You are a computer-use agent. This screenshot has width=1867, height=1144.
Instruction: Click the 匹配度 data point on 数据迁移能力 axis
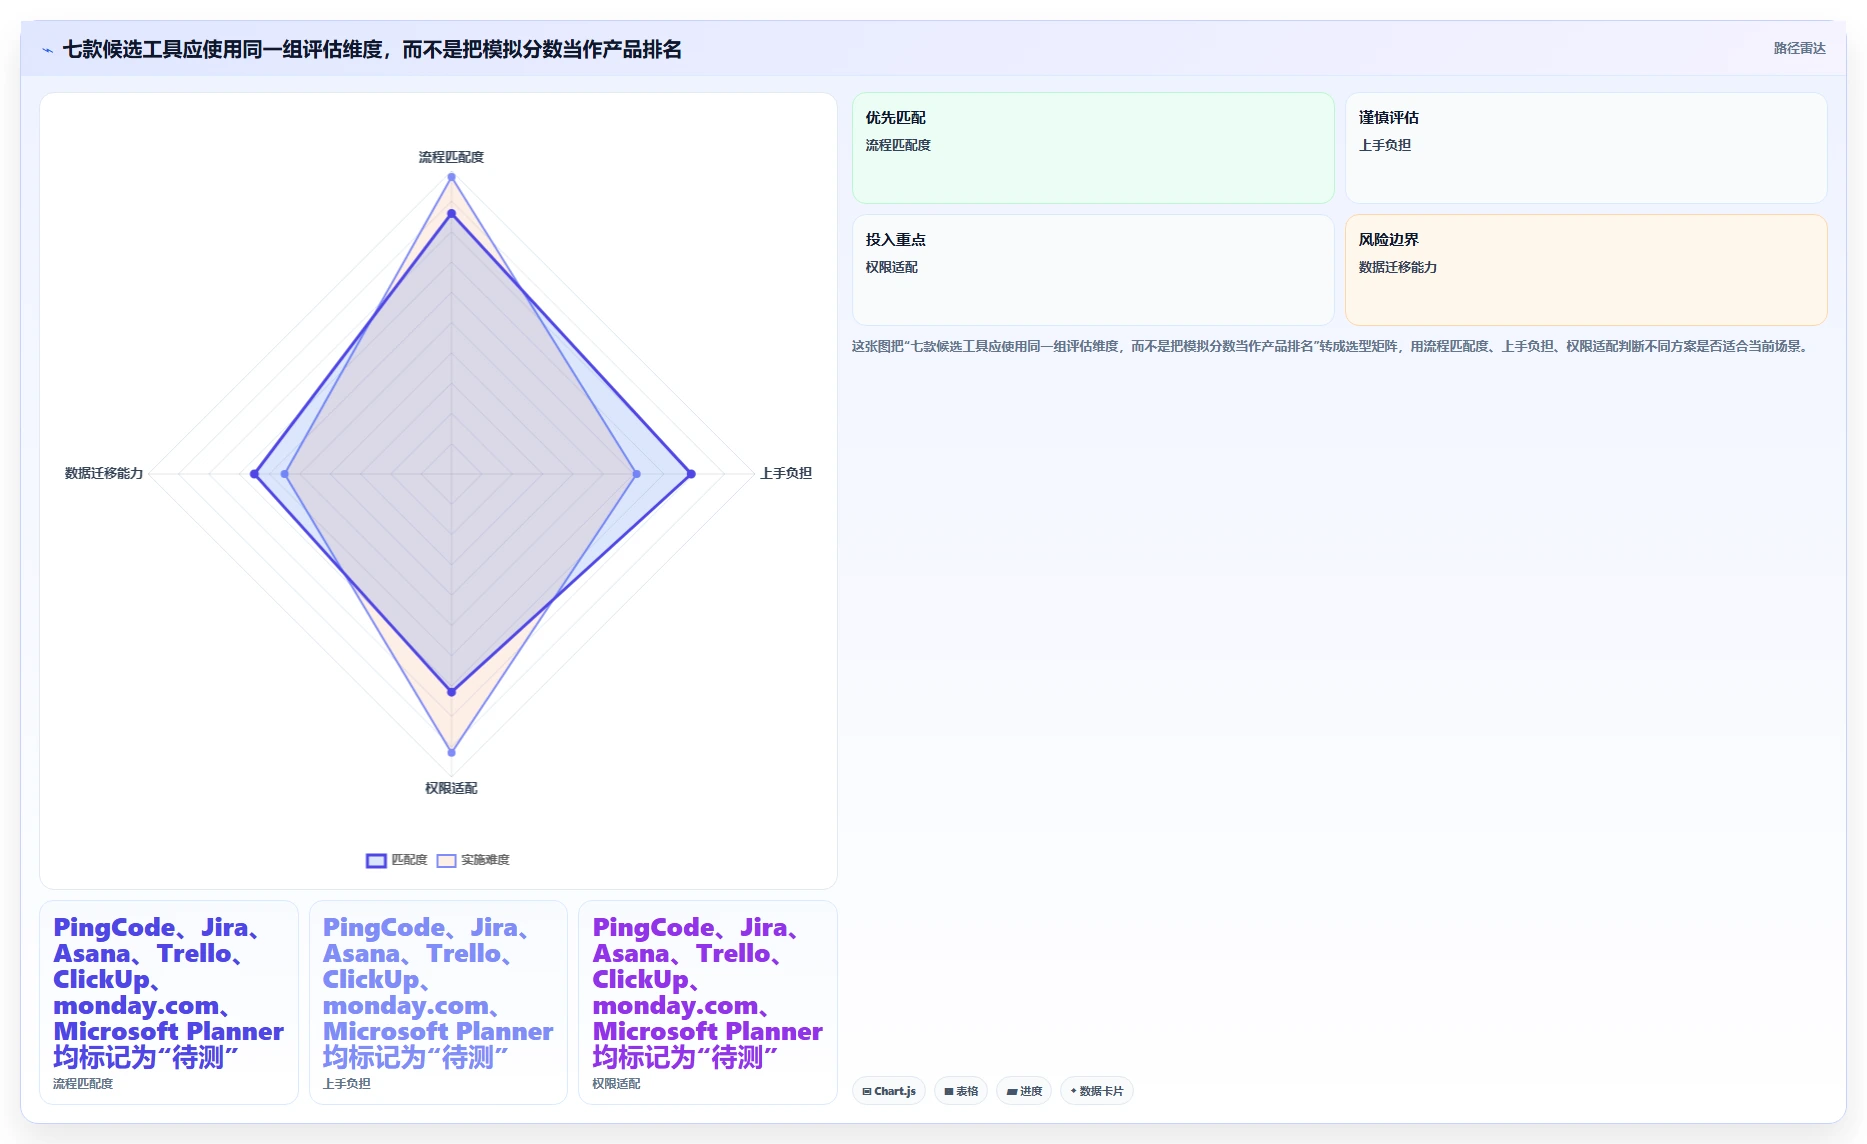pyautogui.click(x=254, y=474)
